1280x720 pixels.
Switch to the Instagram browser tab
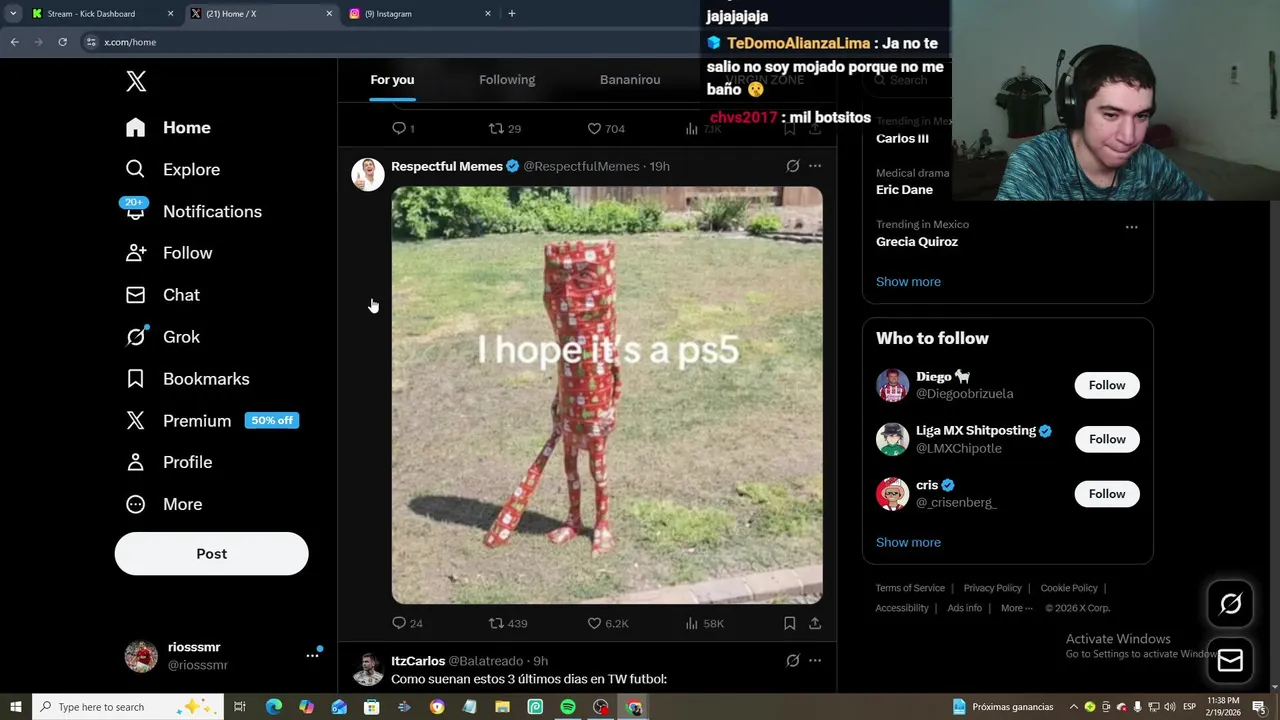coord(421,14)
